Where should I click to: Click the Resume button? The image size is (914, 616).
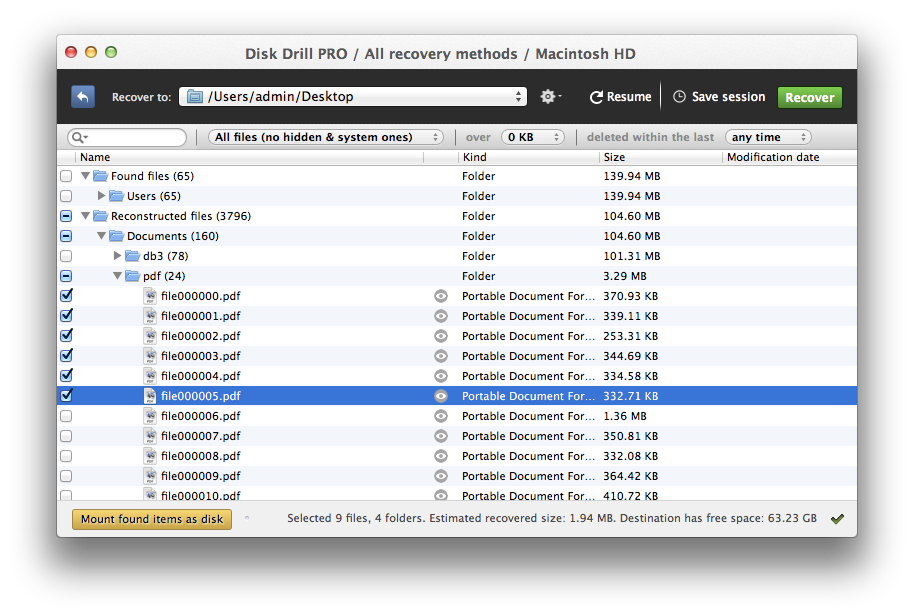click(620, 97)
